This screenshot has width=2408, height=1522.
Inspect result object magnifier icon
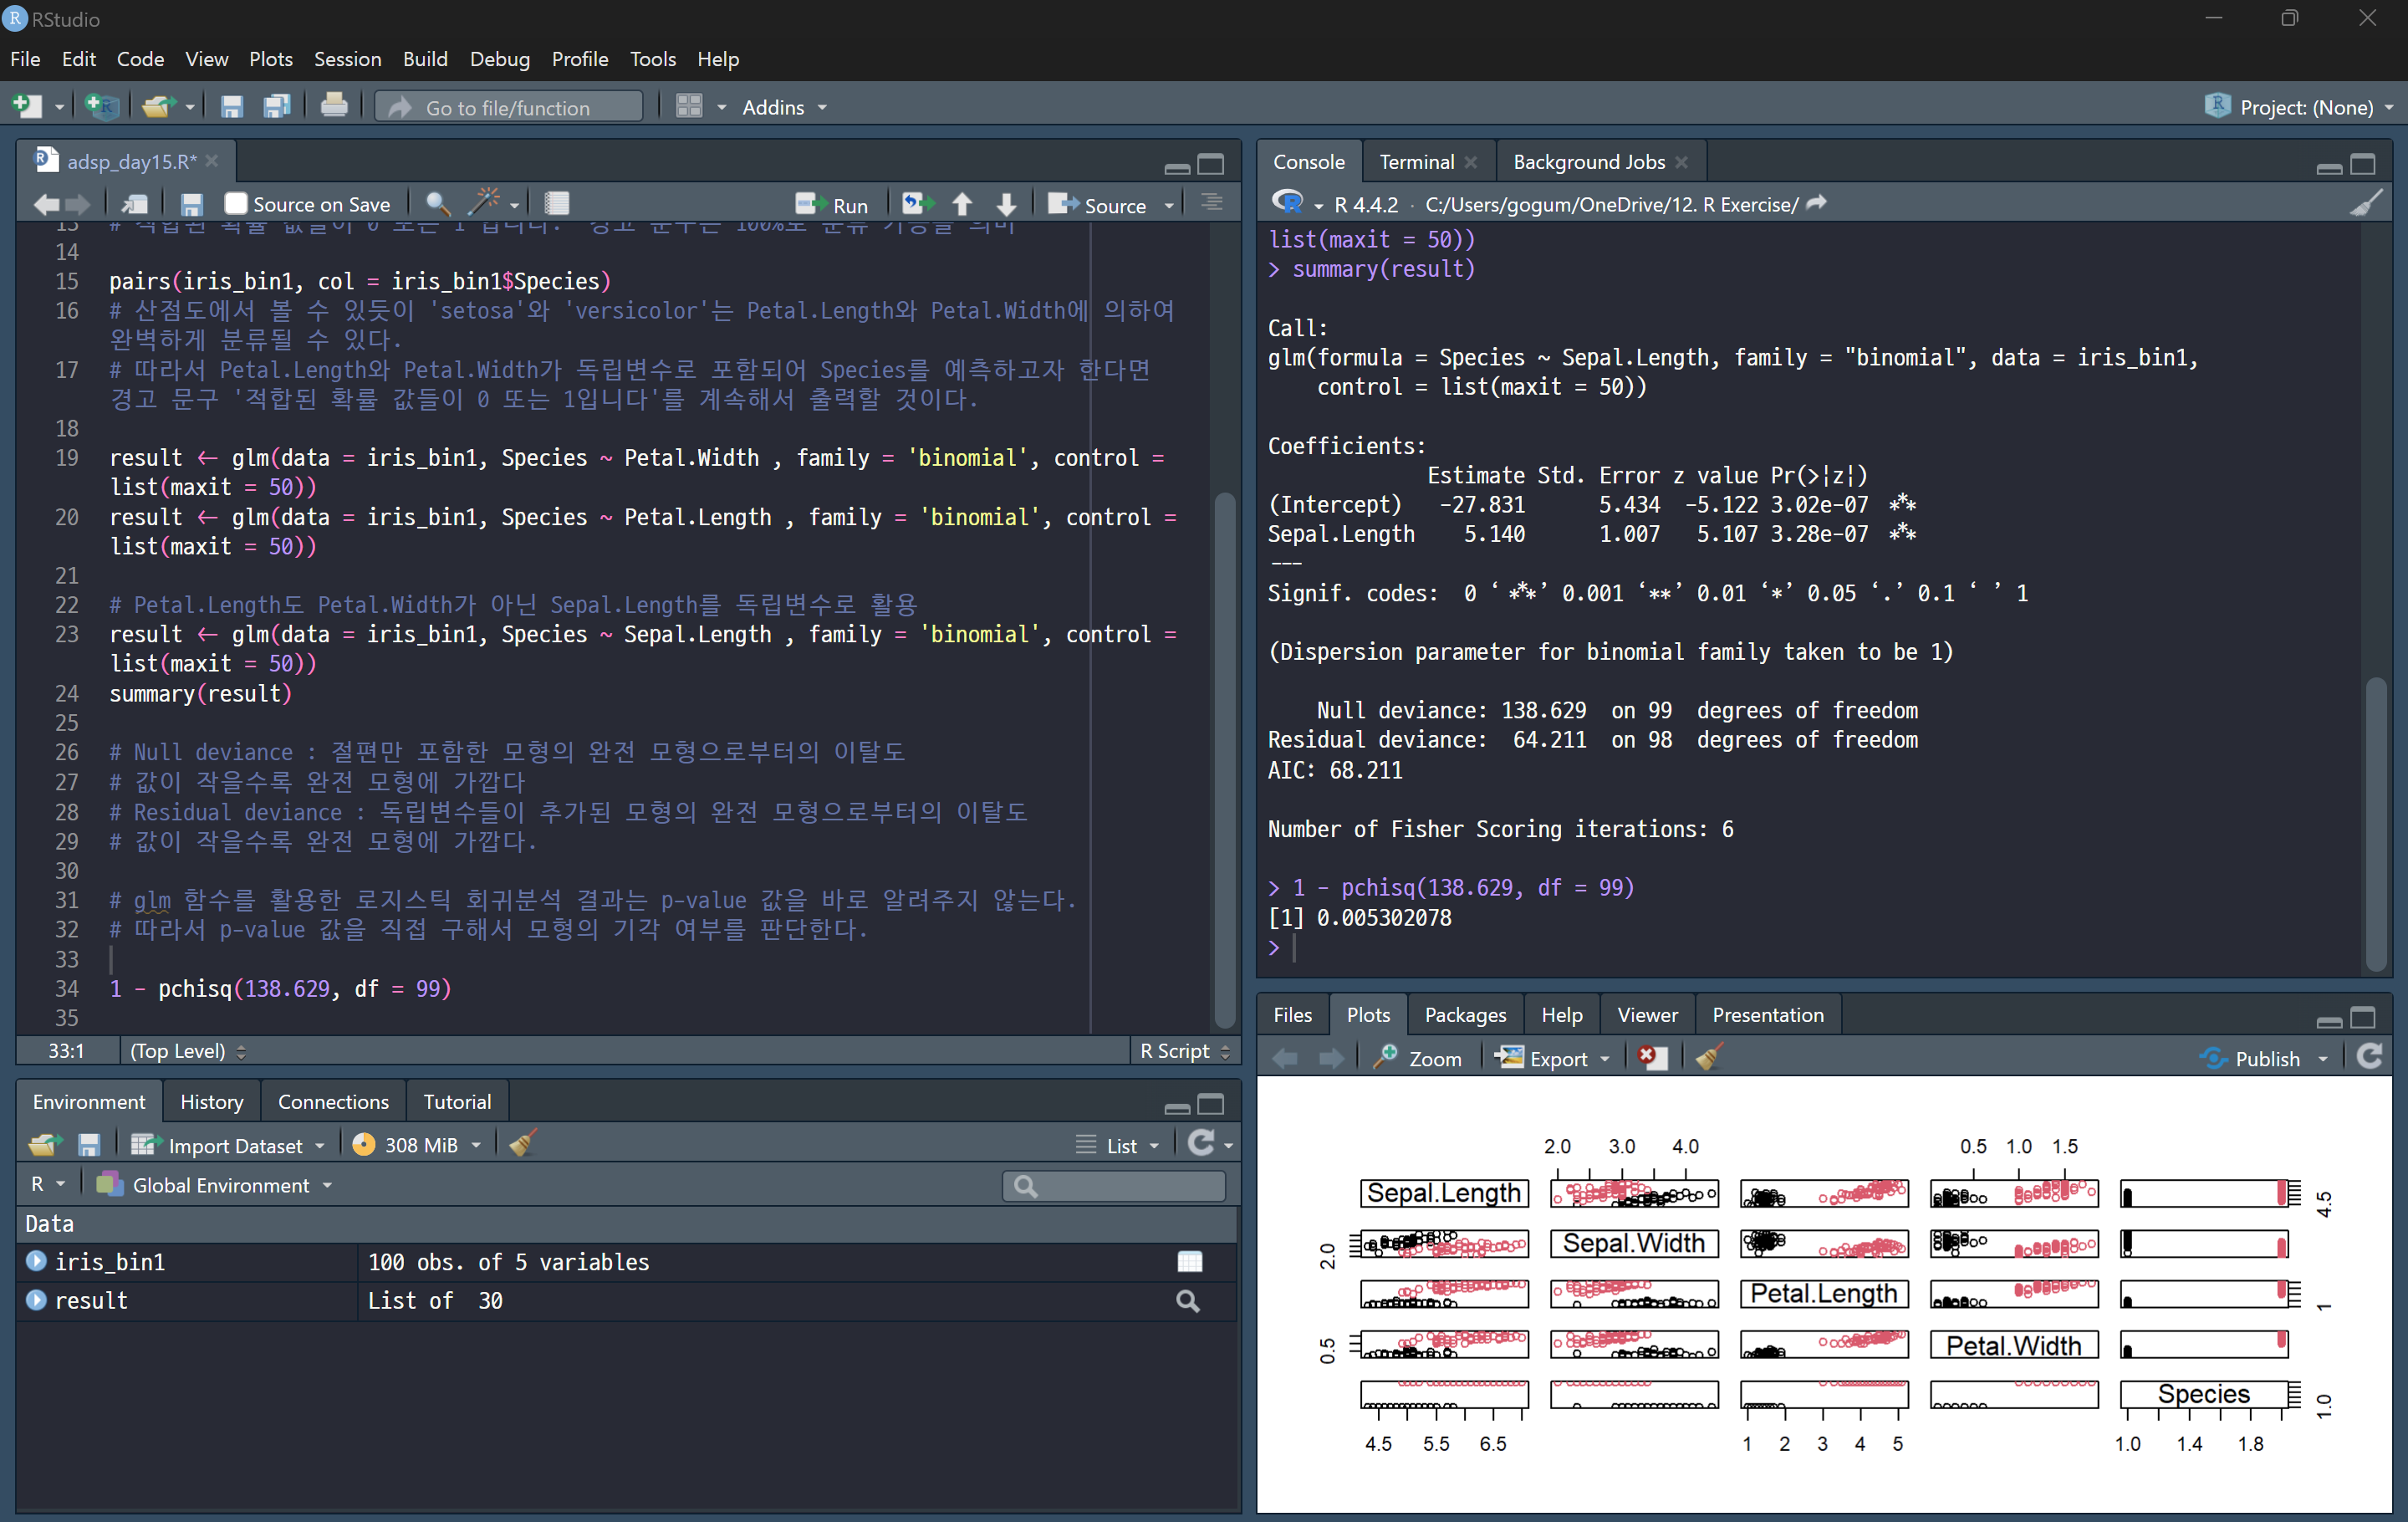pyautogui.click(x=1188, y=1301)
